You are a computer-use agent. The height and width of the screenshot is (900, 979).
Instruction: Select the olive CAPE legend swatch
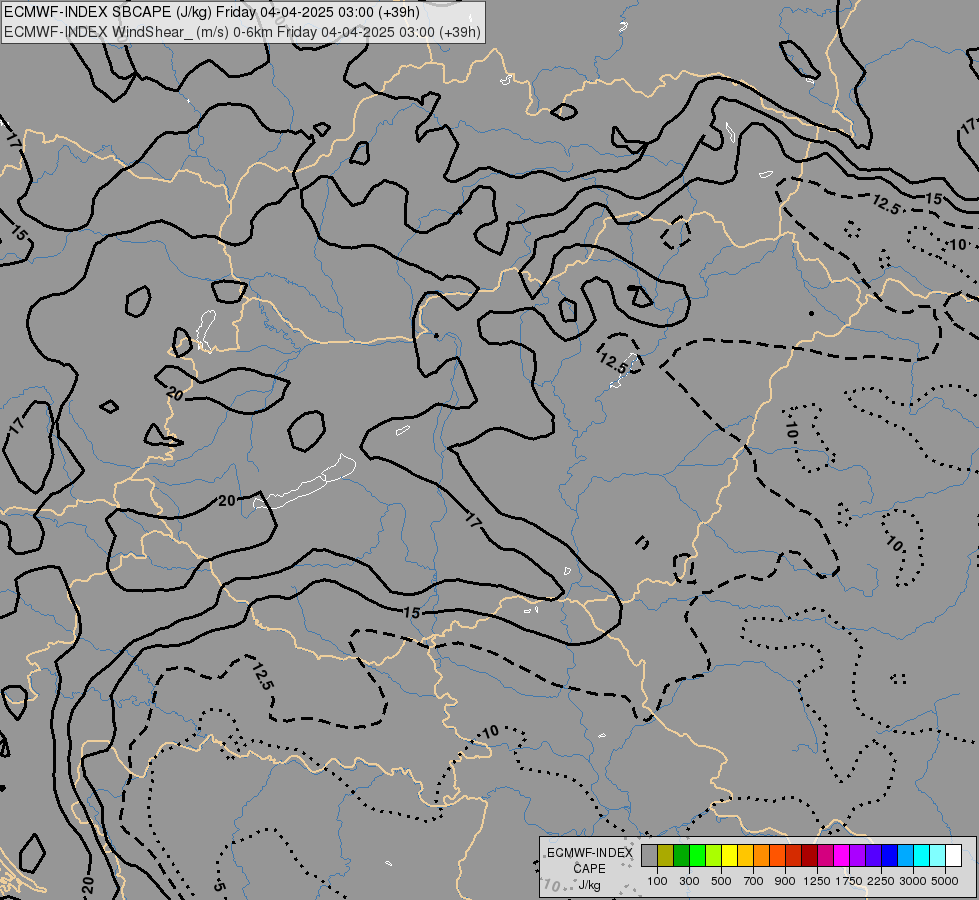[x=666, y=856]
